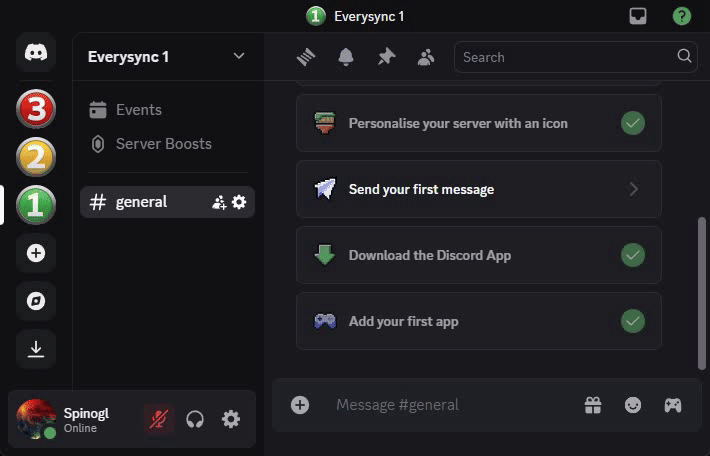The height and width of the screenshot is (456, 710).
Task: Click checkmark on Download the Discord App
Action: (633, 255)
